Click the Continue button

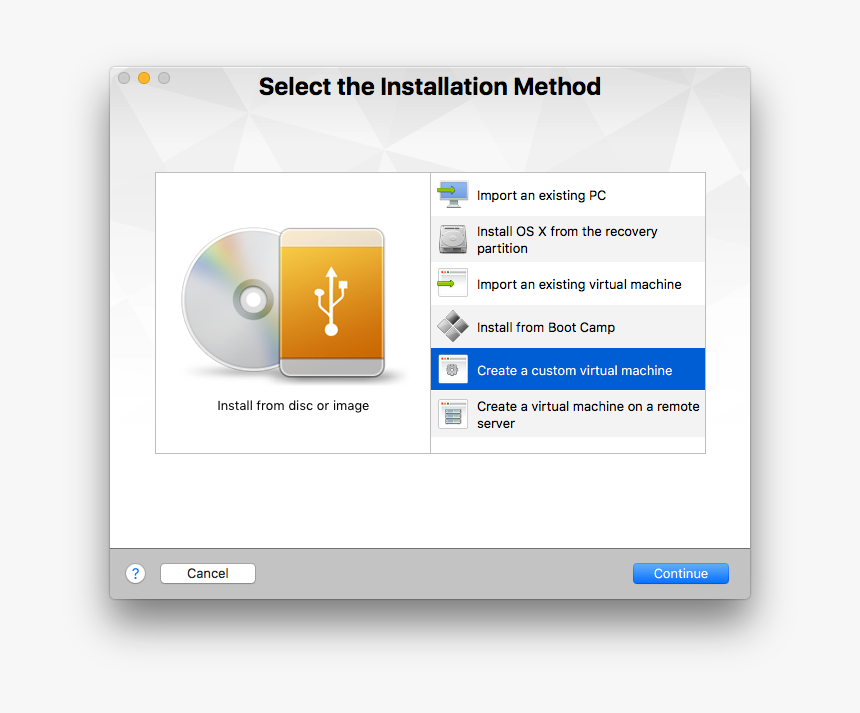tap(681, 574)
